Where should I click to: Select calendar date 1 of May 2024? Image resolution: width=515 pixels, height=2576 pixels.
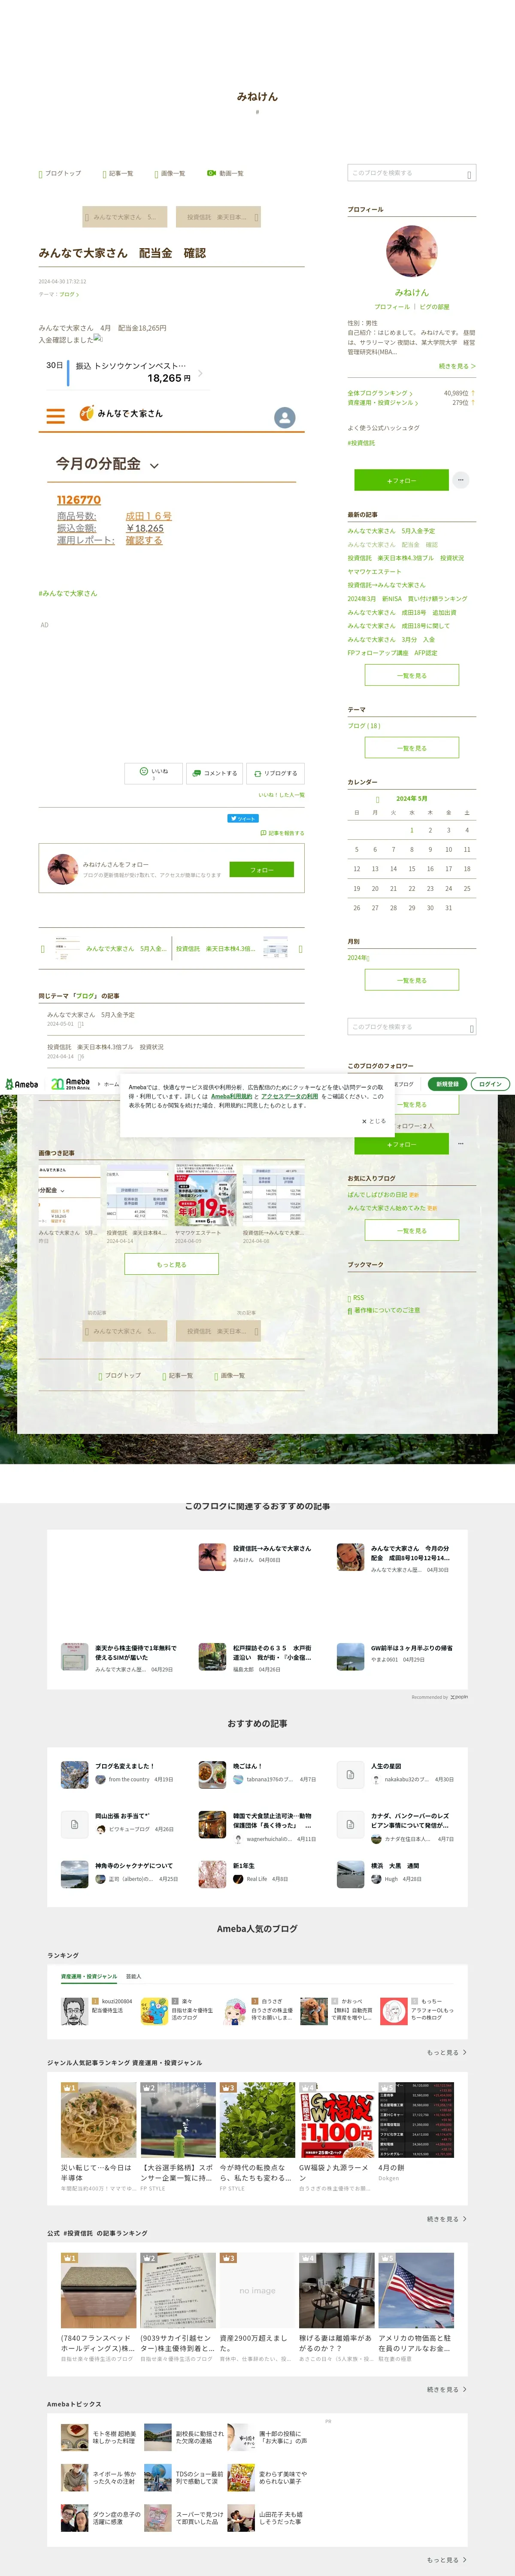411,830
